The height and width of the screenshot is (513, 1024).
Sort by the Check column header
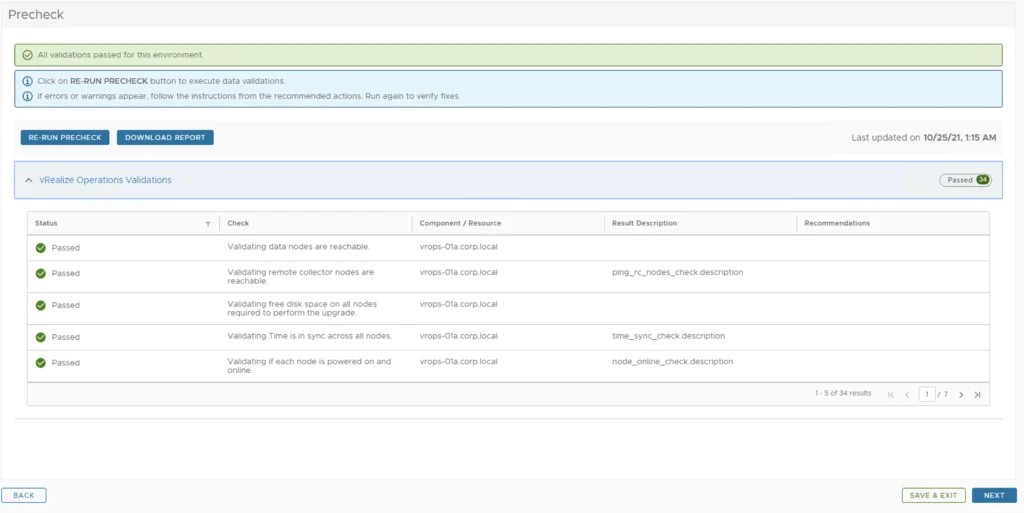tap(238, 223)
